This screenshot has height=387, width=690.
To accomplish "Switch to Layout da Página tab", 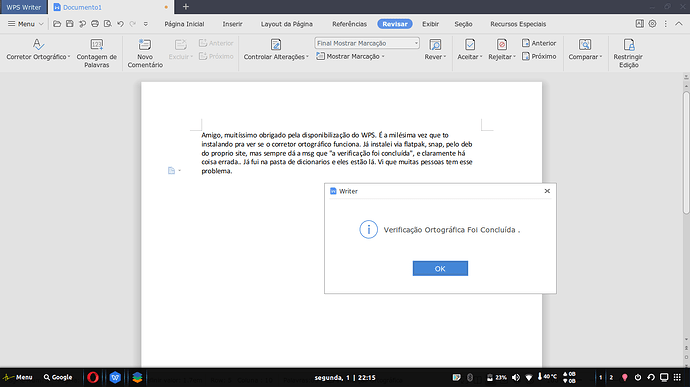I will pyautogui.click(x=286, y=24).
